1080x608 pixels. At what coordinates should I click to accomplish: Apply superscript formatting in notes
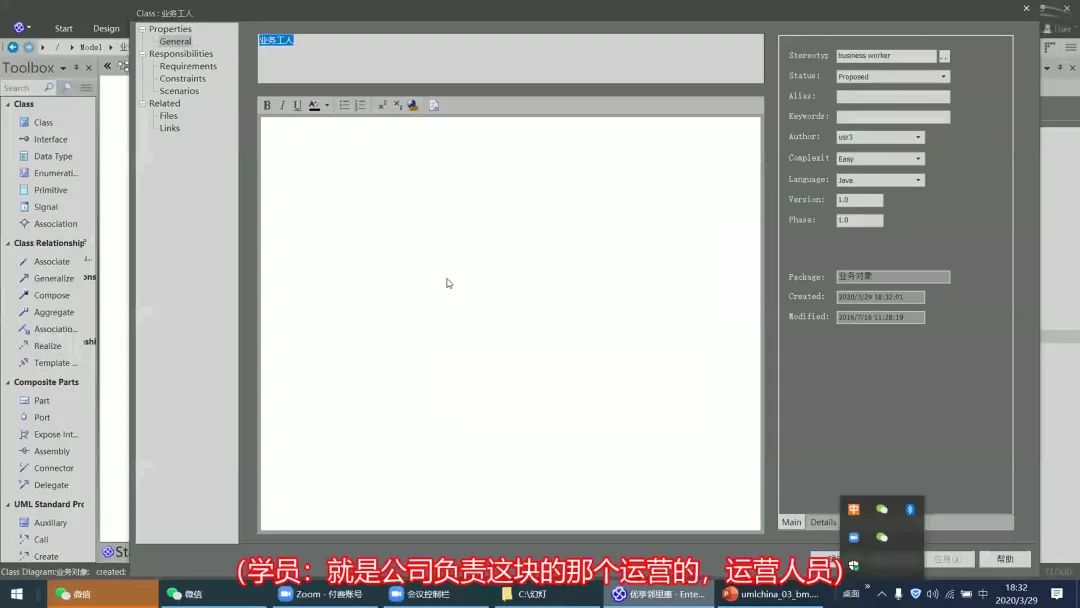point(382,105)
